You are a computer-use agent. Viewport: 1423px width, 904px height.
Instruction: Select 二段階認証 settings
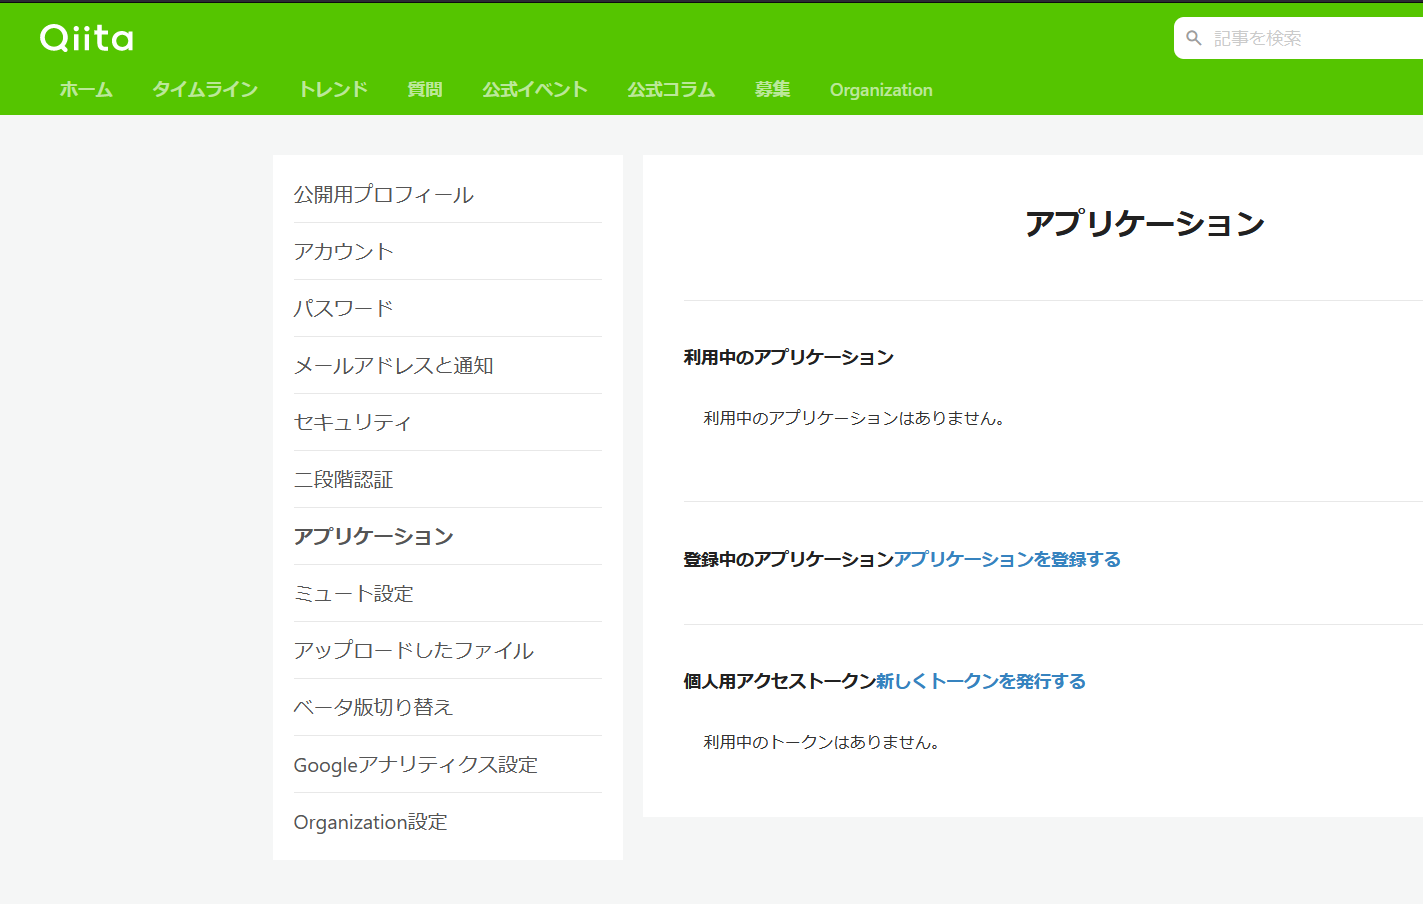tap(447, 479)
